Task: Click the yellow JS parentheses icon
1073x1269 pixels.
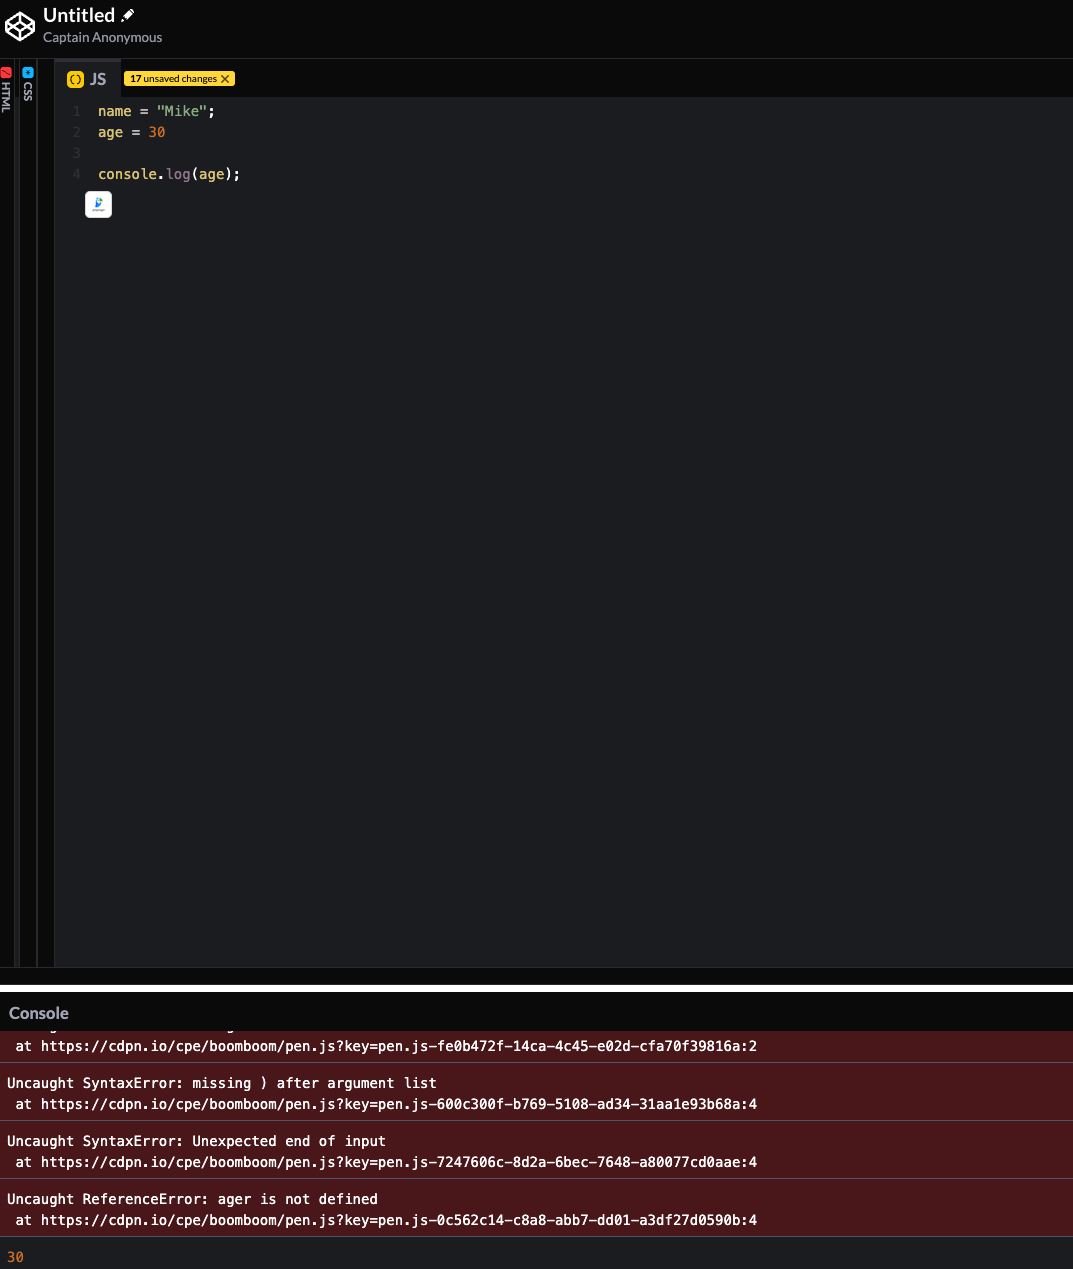Action: point(75,79)
